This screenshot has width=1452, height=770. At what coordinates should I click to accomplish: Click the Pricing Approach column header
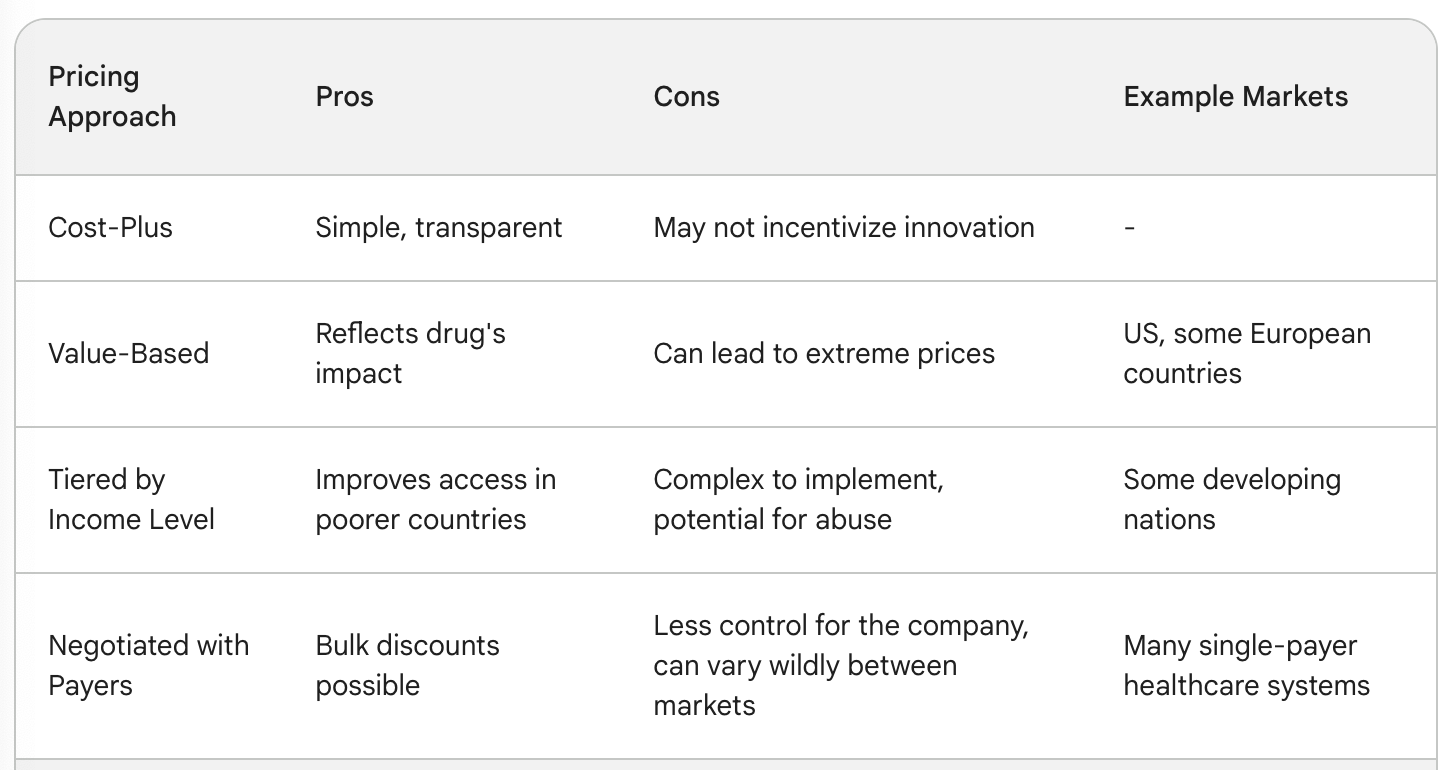point(112,97)
